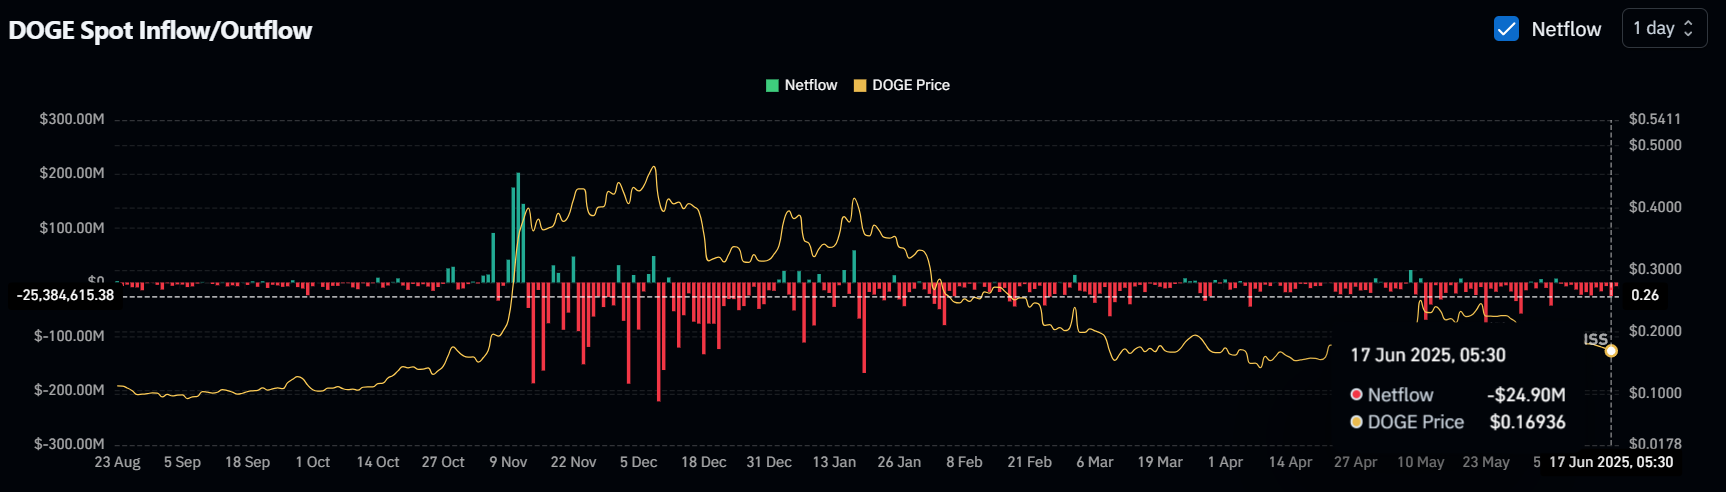Viewport: 1726px width, 492px height.
Task: Click the 18 Sep date label
Action: pos(247,462)
